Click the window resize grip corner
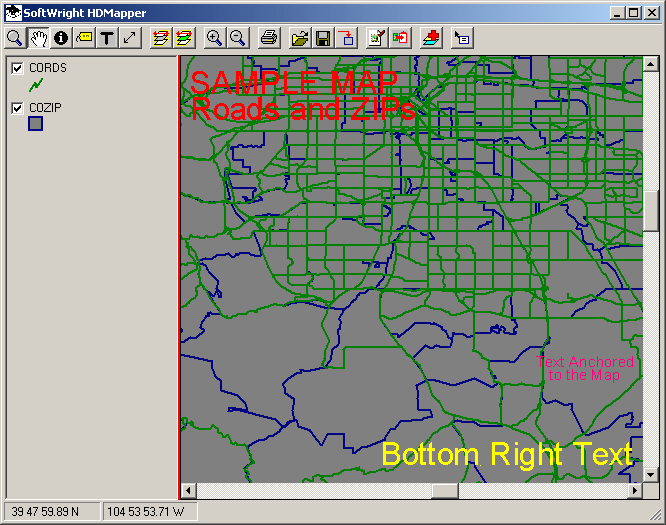 [657, 515]
